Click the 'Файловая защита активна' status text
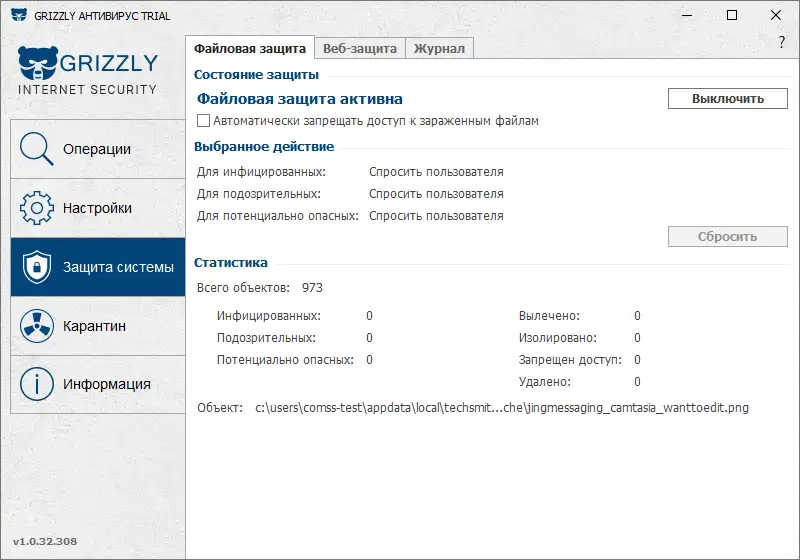Screen dimensions: 800x560 pos(300,98)
